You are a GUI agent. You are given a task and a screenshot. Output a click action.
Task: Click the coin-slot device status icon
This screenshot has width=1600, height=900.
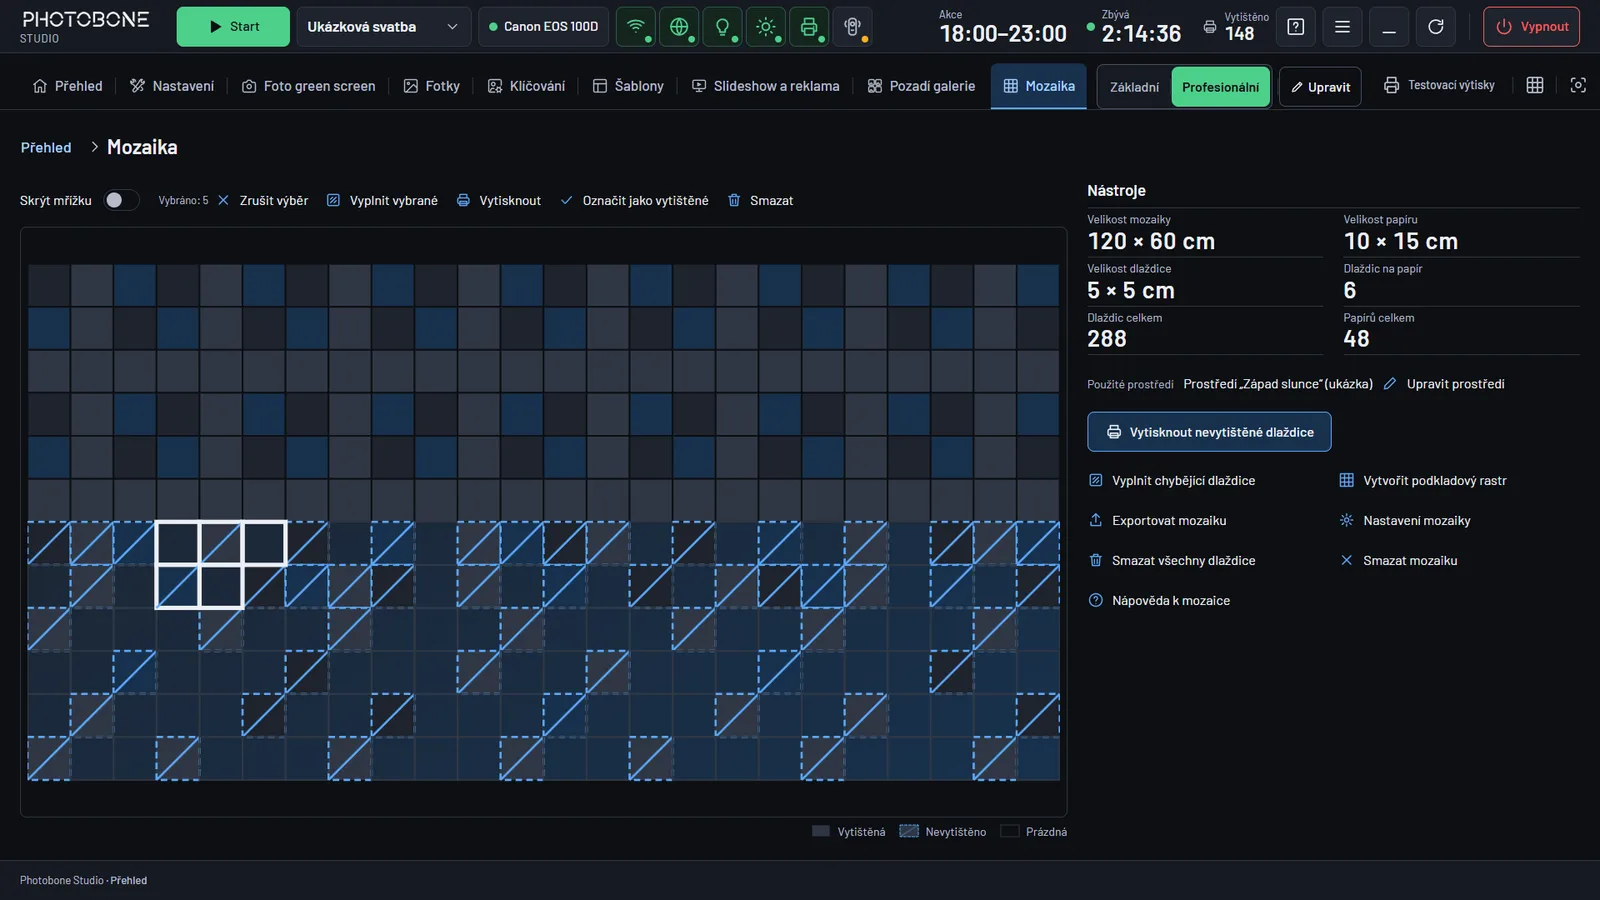[852, 27]
